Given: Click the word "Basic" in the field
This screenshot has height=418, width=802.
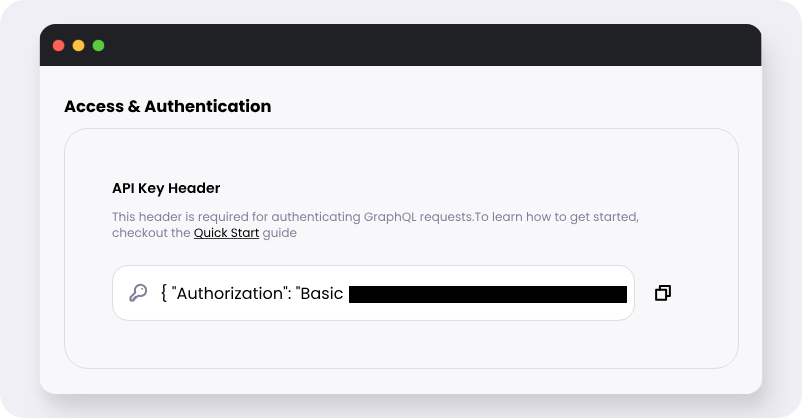Looking at the screenshot, I should (x=322, y=293).
